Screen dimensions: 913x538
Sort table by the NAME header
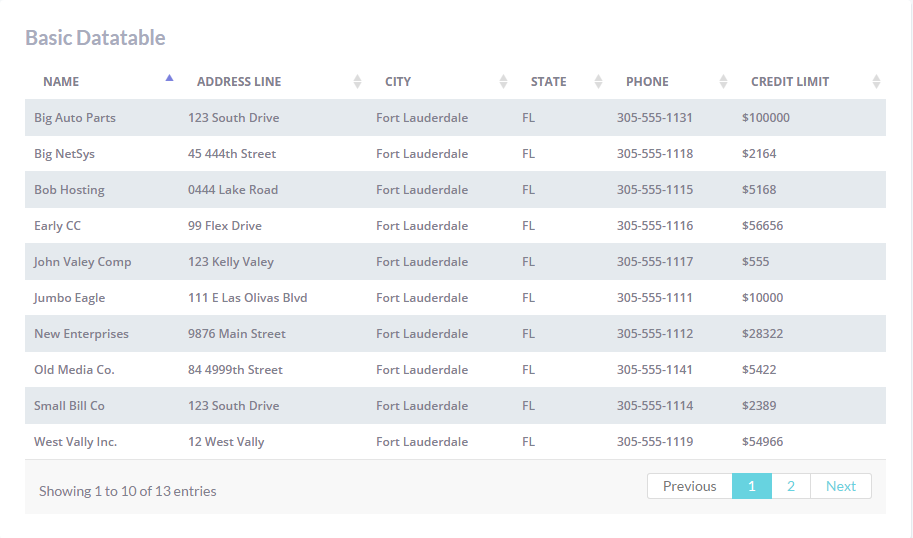(61, 82)
